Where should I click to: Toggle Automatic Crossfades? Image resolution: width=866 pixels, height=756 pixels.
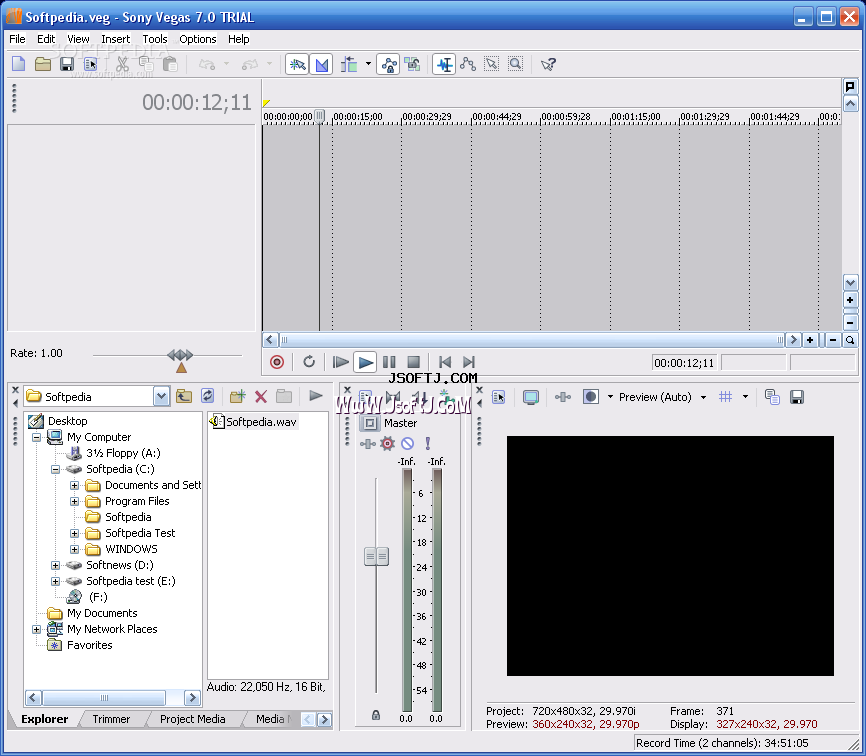[321, 64]
